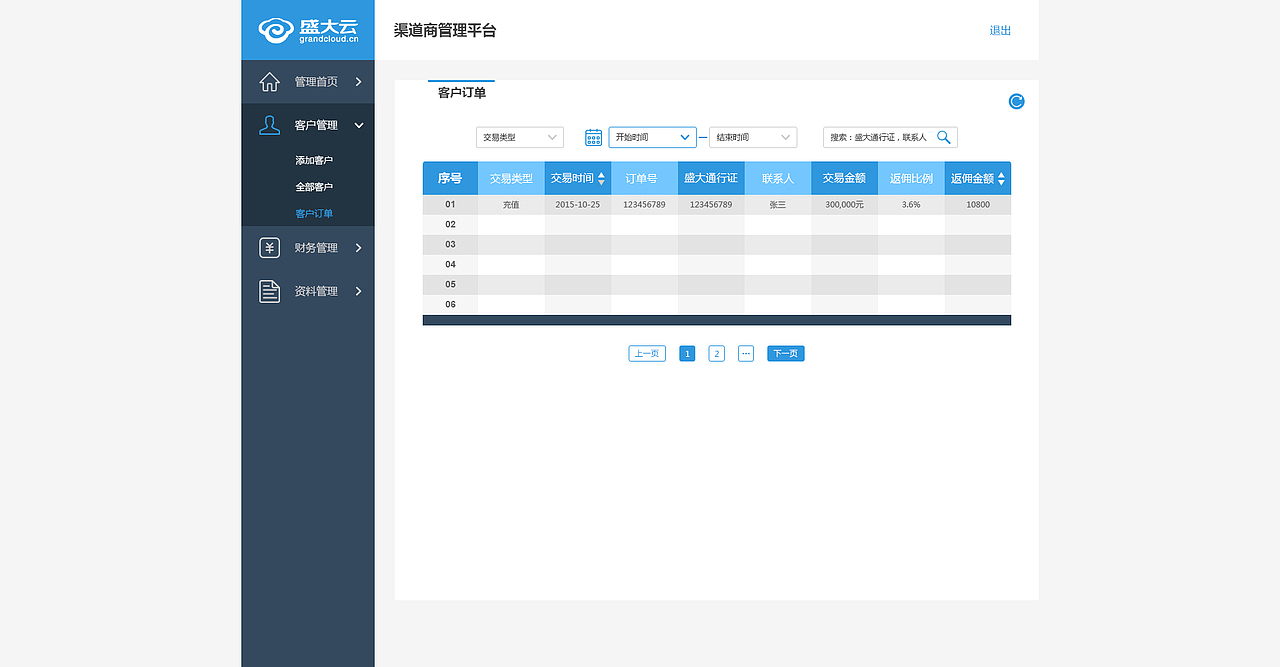Viewport: 1280px width, 667px height.
Task: Click row number 02
Action: (x=450, y=224)
